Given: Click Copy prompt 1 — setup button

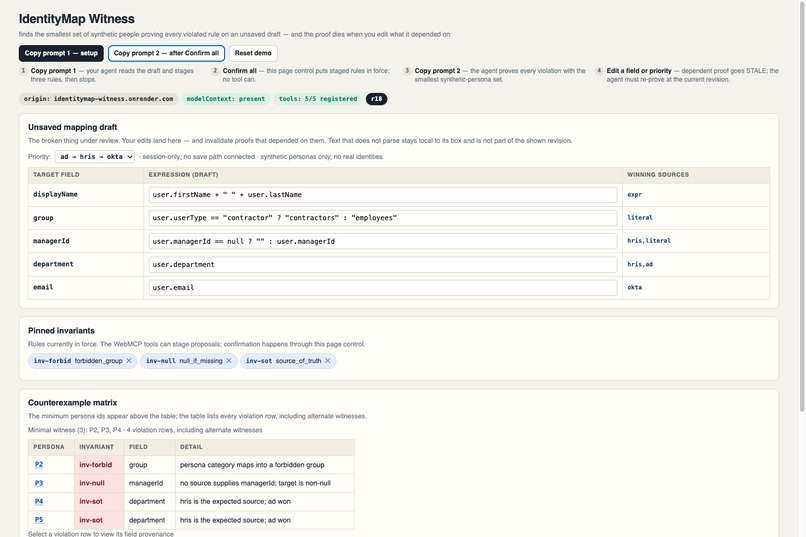Looking at the screenshot, I should (x=61, y=53).
